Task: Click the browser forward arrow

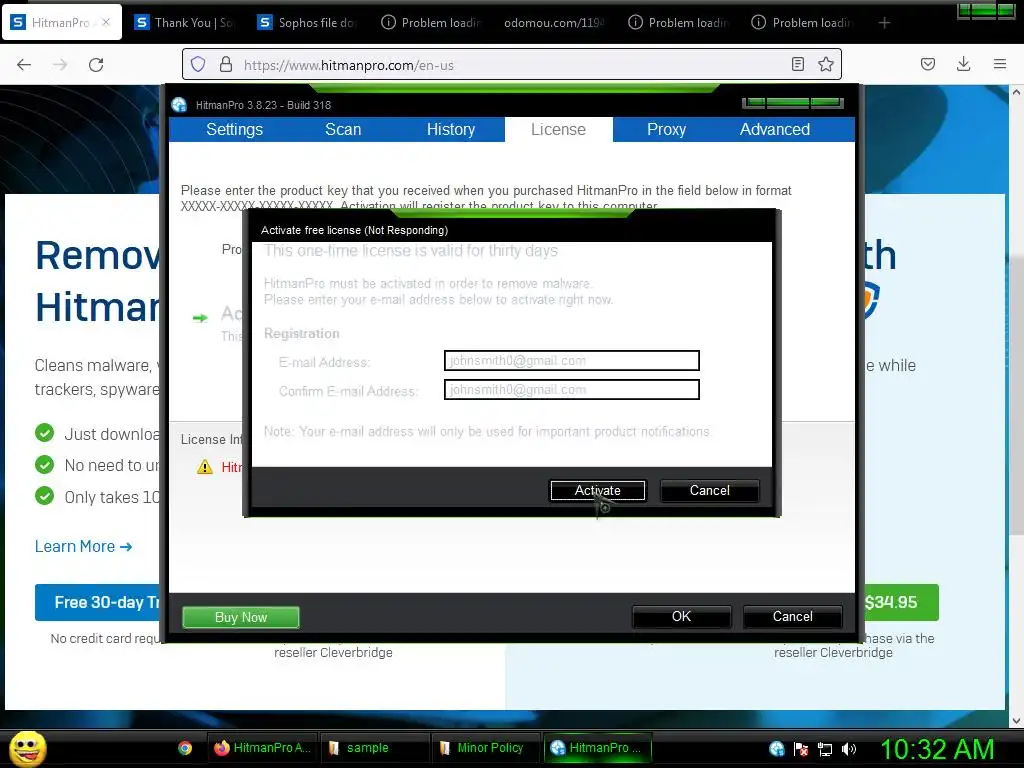Action: (x=60, y=65)
